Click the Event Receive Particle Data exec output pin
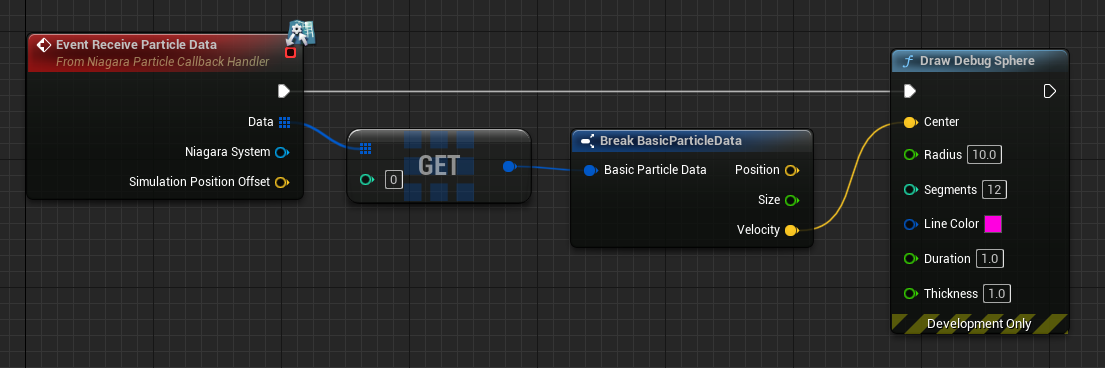Viewport: 1105px width, 368px height. (284, 91)
